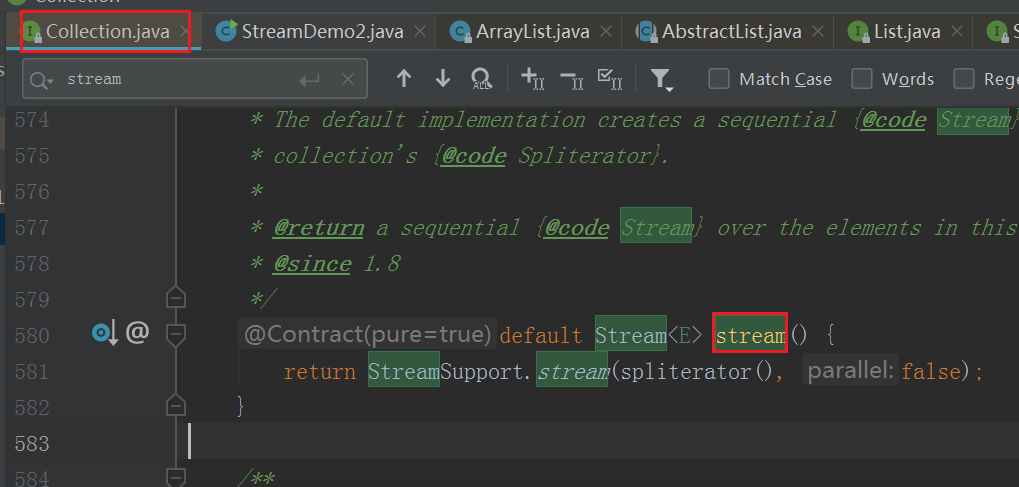Collapse the method end fold marker at line 582
Image resolution: width=1019 pixels, height=487 pixels.
click(175, 406)
